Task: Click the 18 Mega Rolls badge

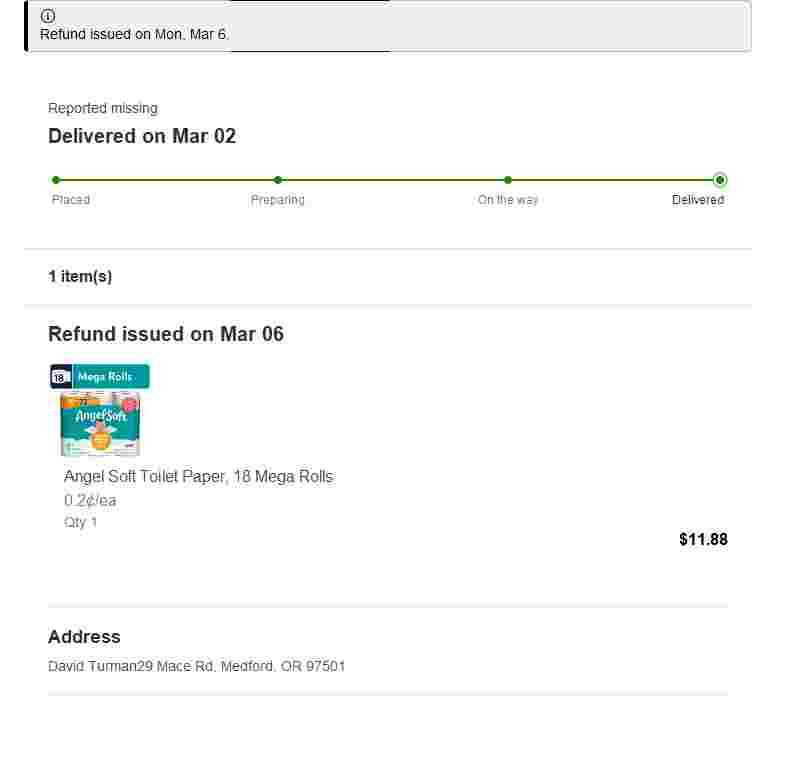Action: (x=100, y=376)
